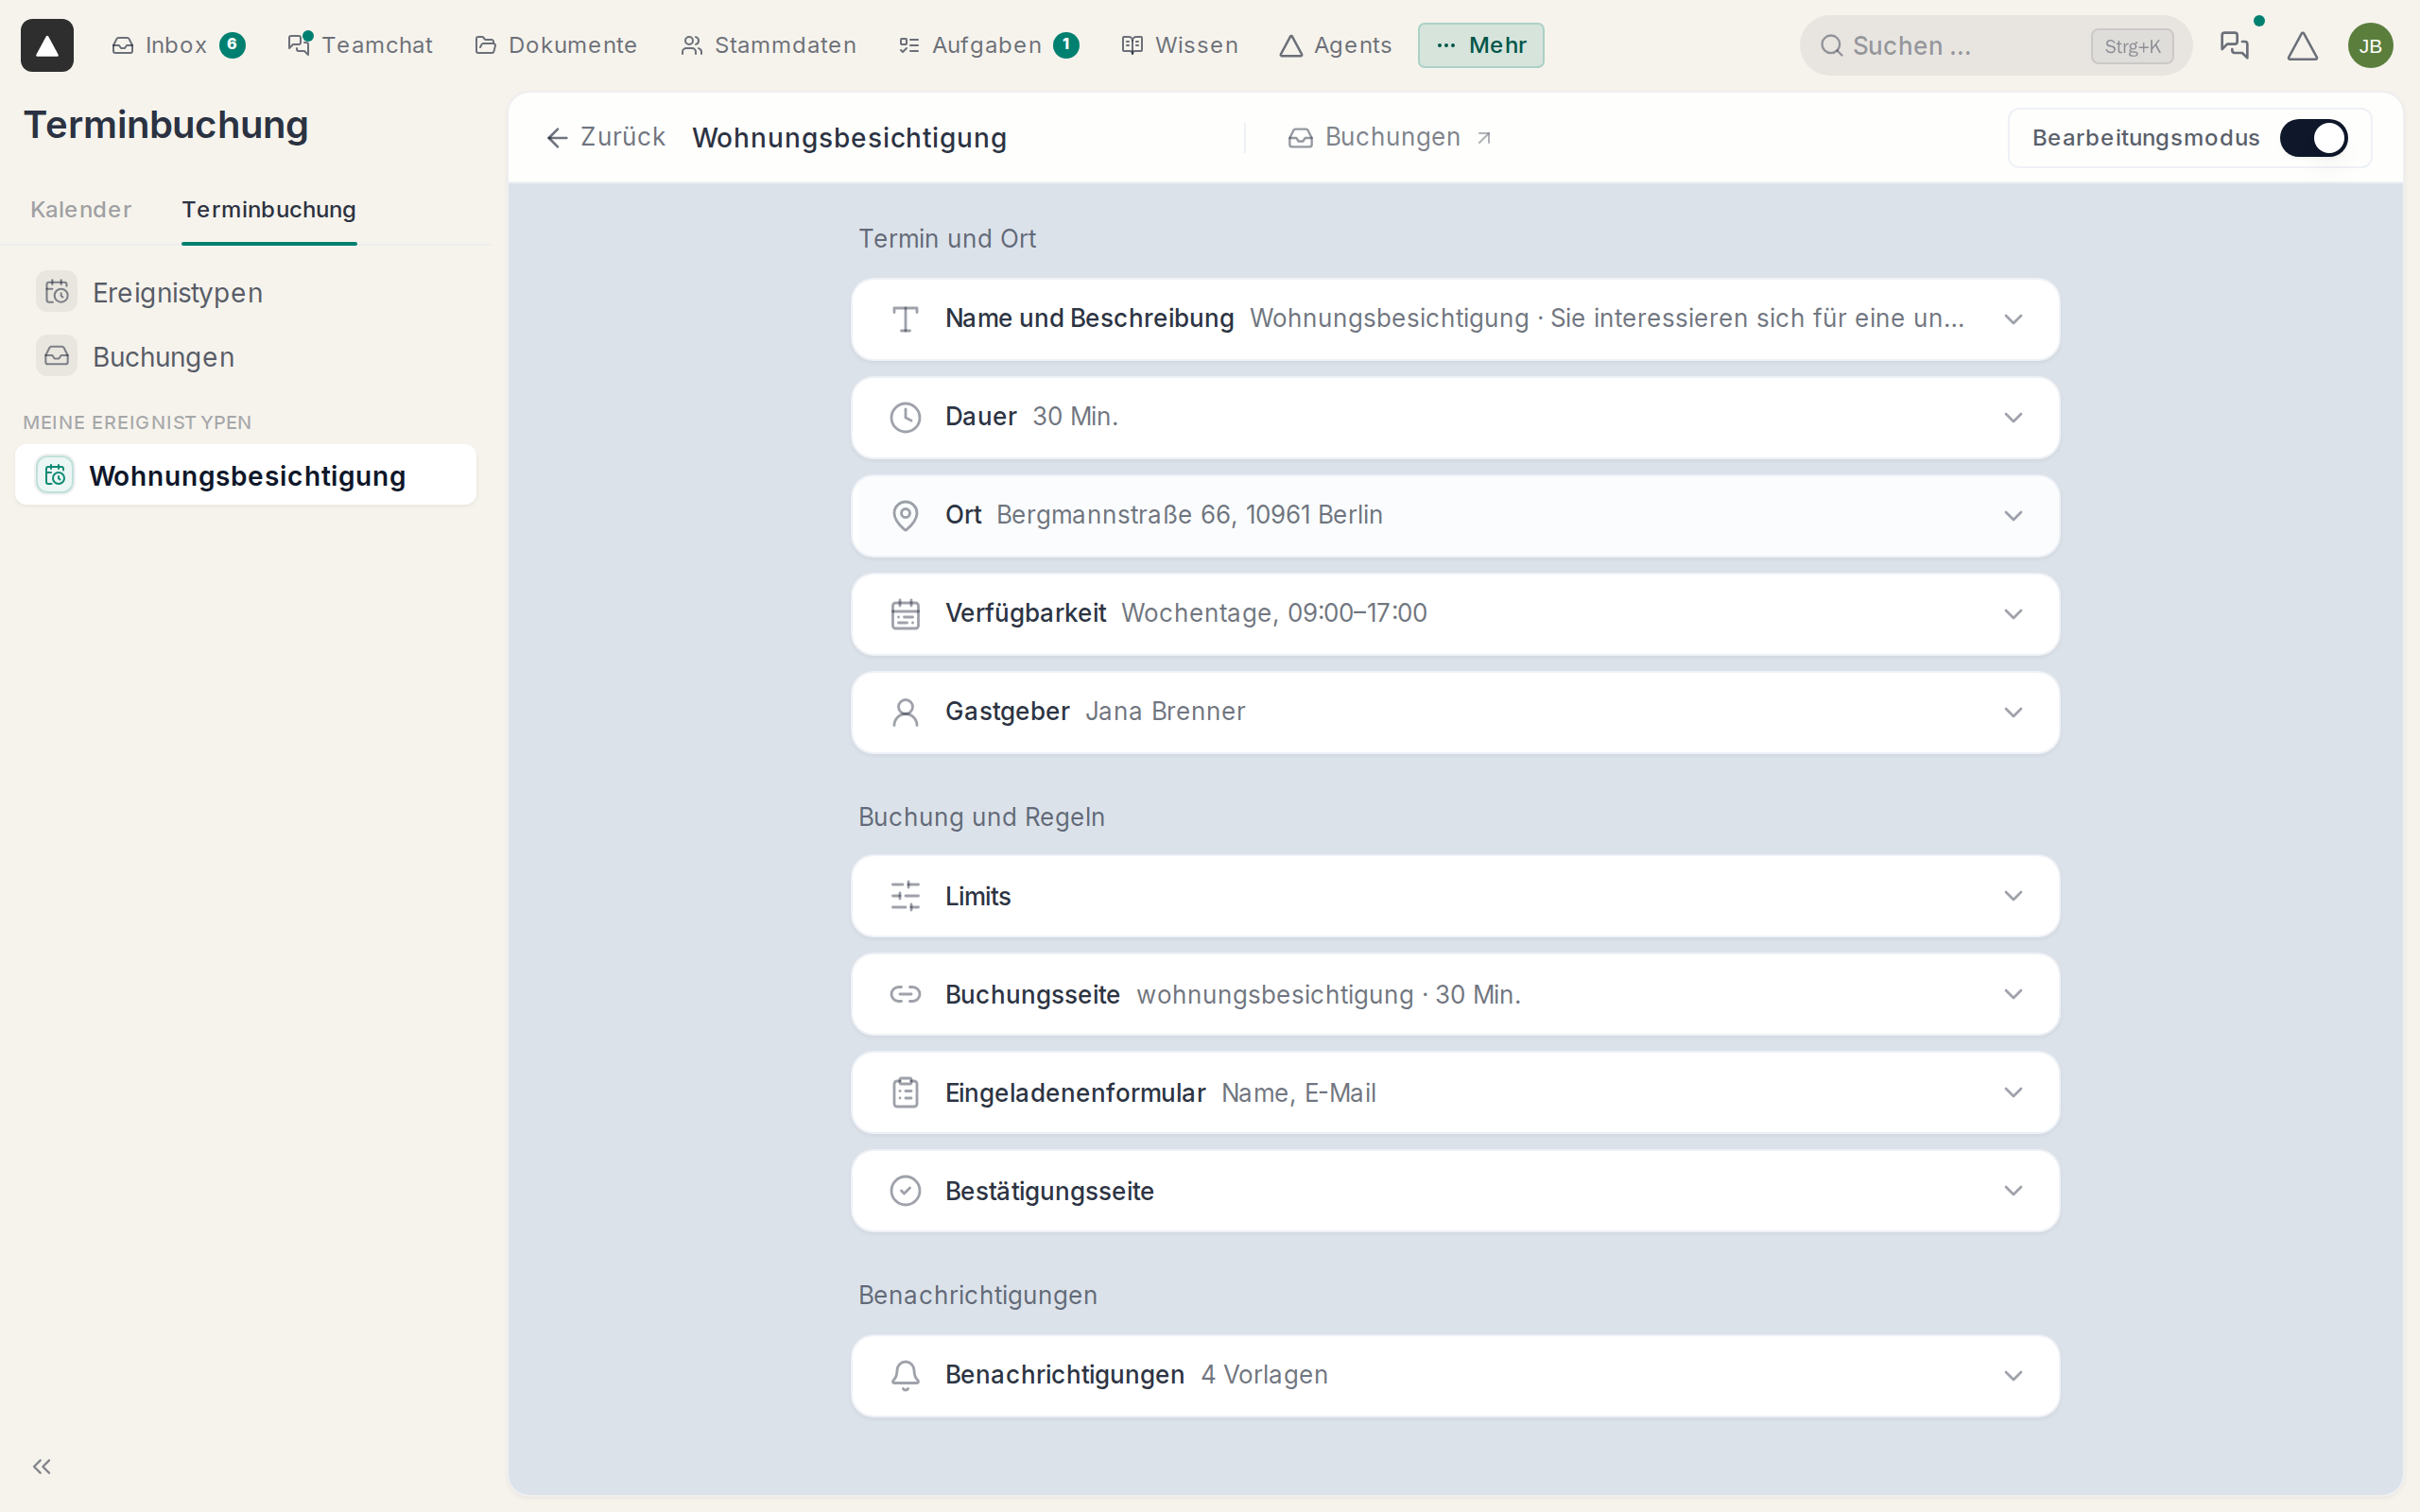2420x1512 pixels.
Task: Expand the Ort row chevron
Action: 2013,516
